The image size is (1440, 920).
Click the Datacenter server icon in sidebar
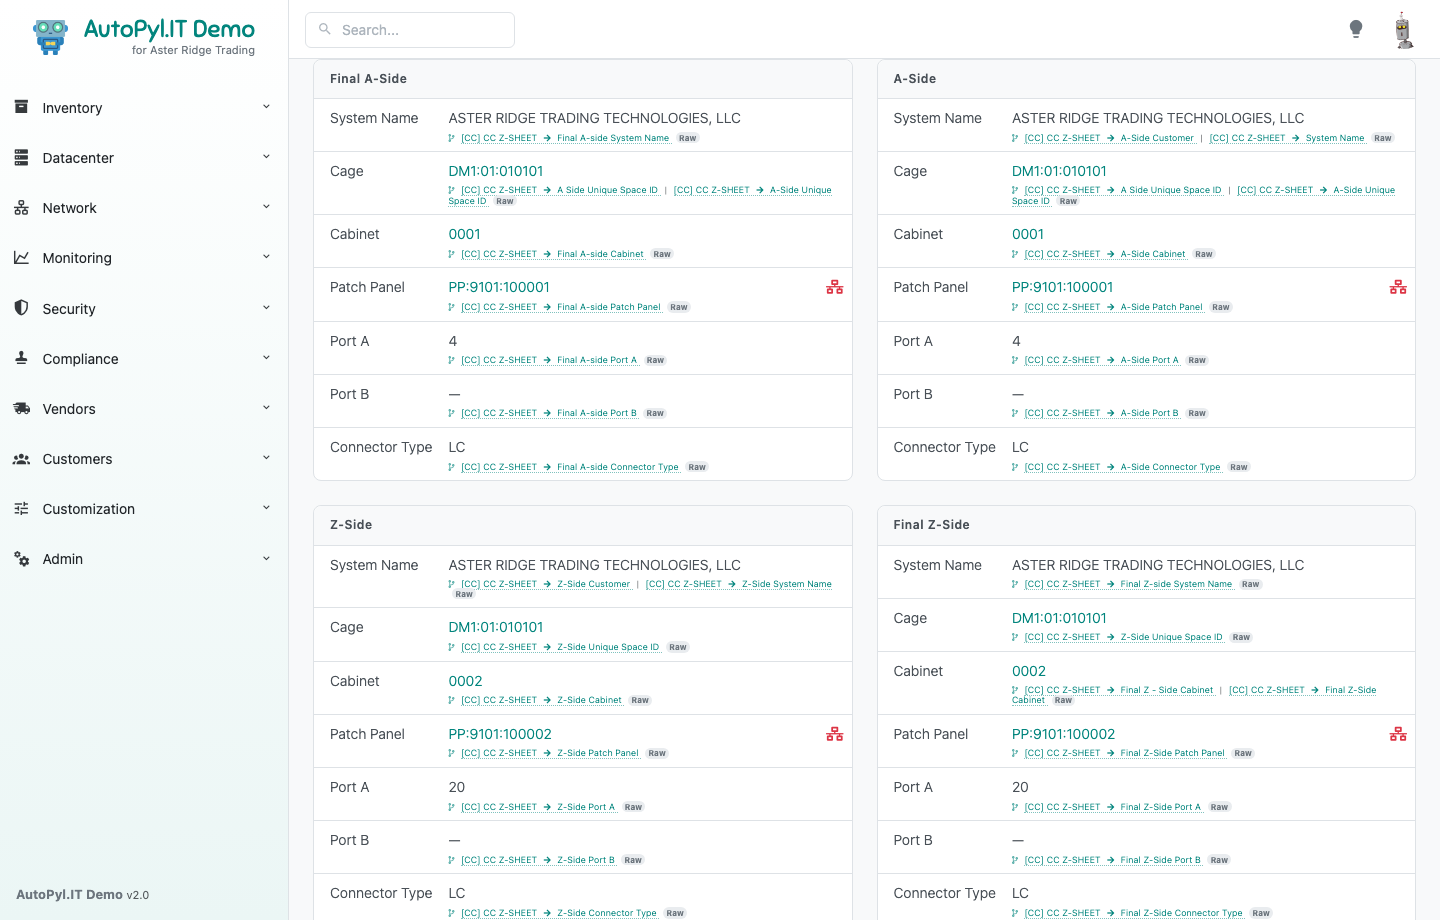pyautogui.click(x=21, y=157)
